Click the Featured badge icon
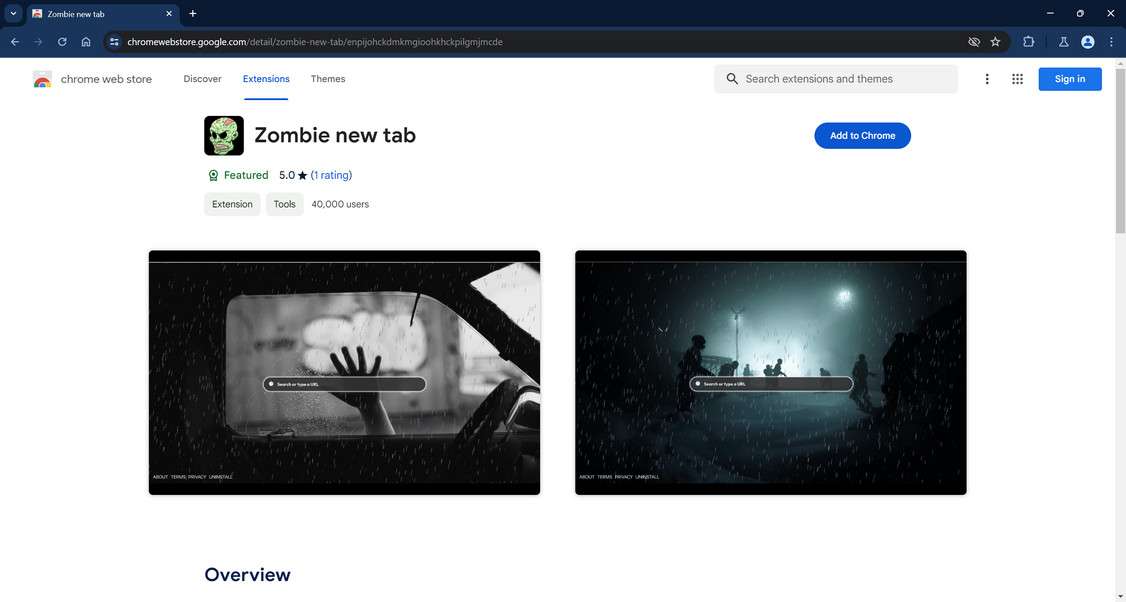The image size is (1126, 602). point(213,175)
